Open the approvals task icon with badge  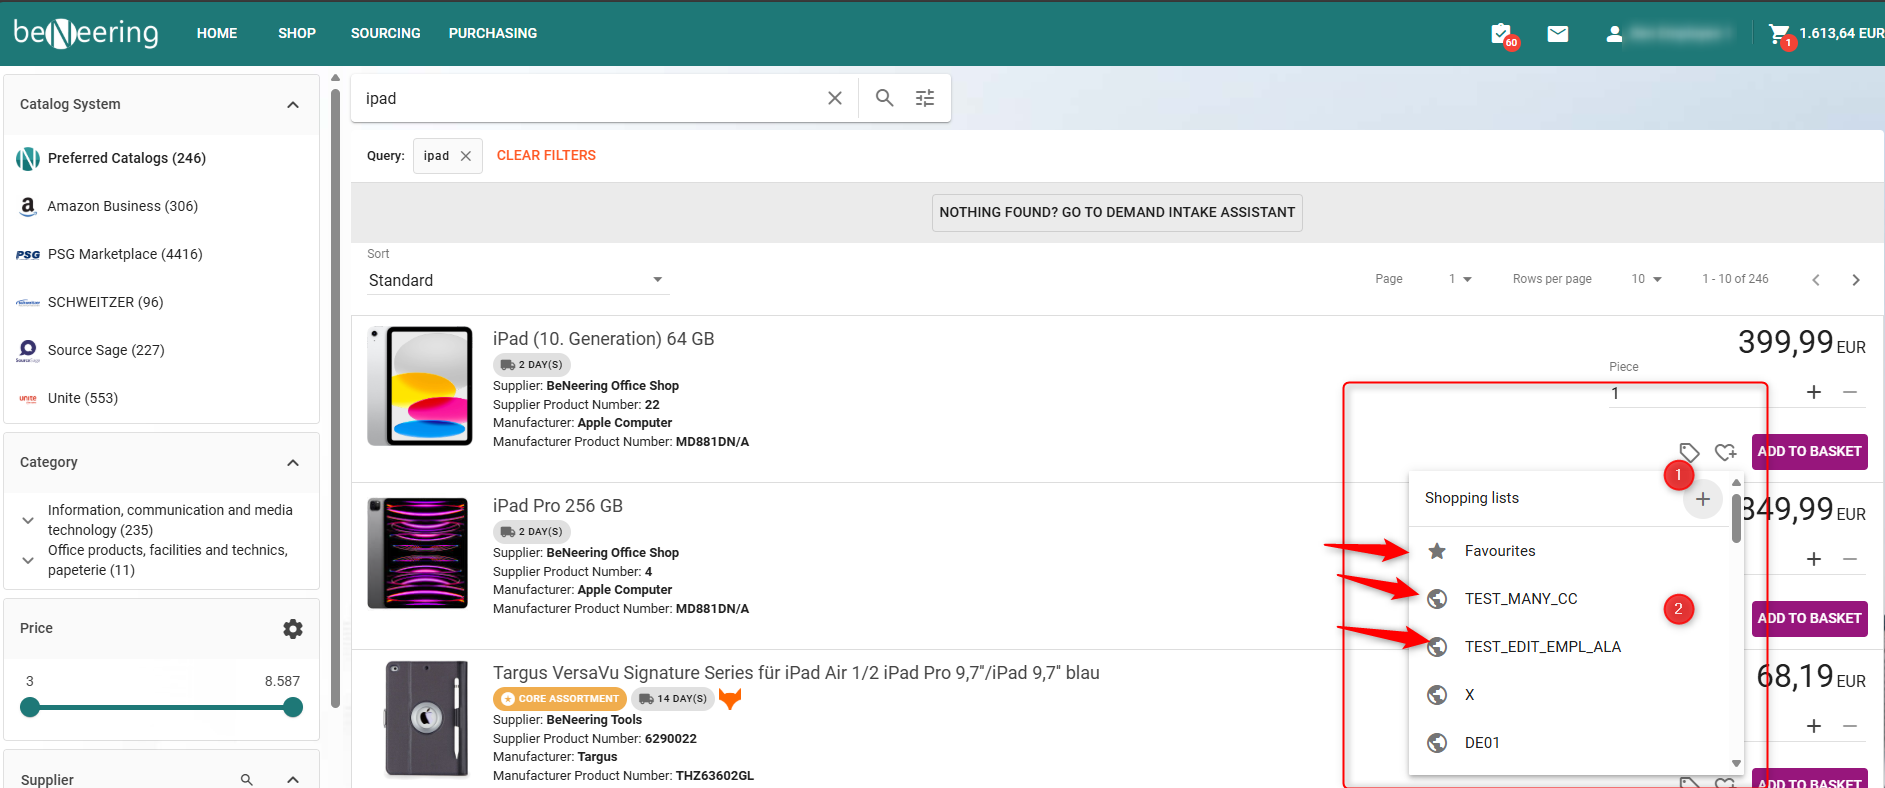point(1501,34)
